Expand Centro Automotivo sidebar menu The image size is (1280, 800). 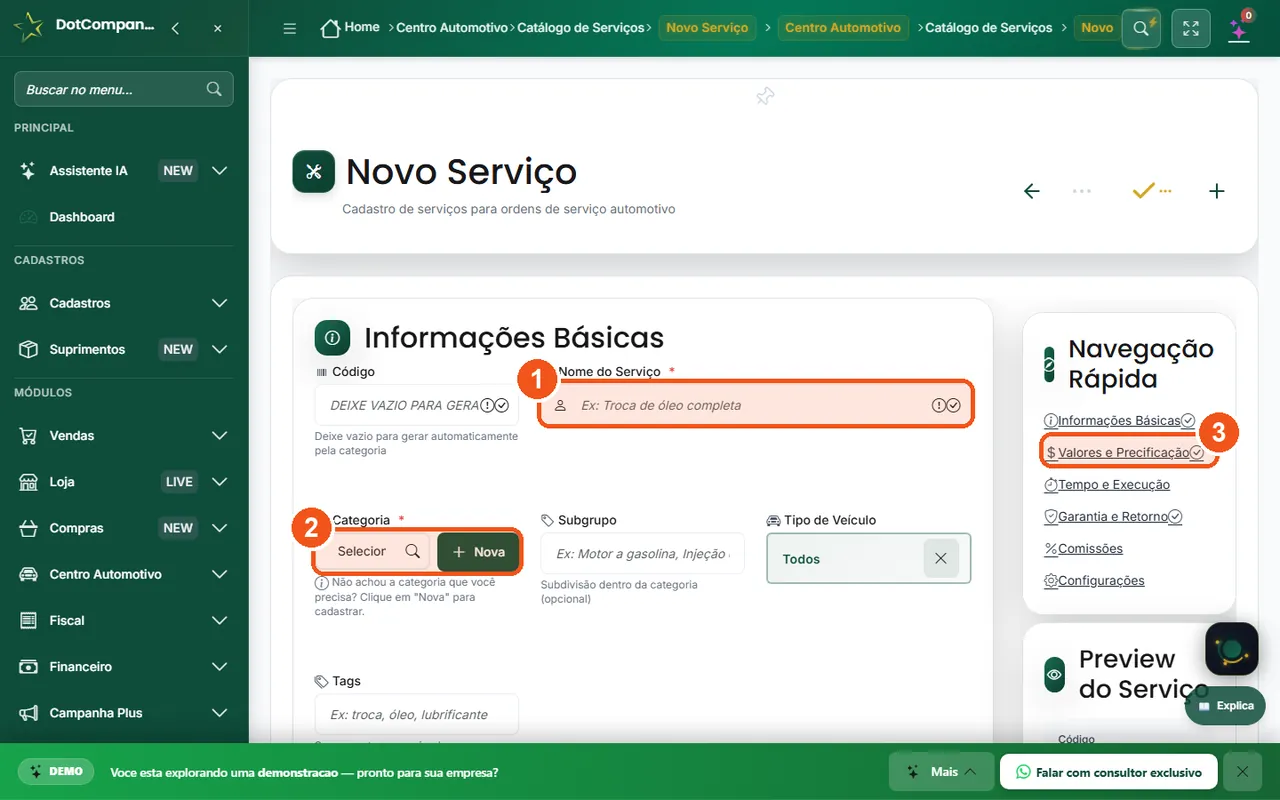tap(220, 574)
